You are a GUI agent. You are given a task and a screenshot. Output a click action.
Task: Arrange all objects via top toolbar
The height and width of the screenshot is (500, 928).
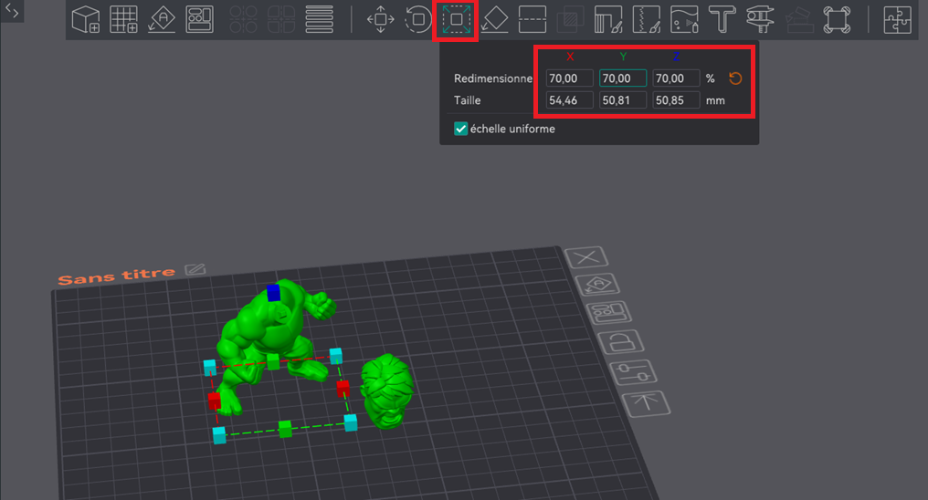199,20
